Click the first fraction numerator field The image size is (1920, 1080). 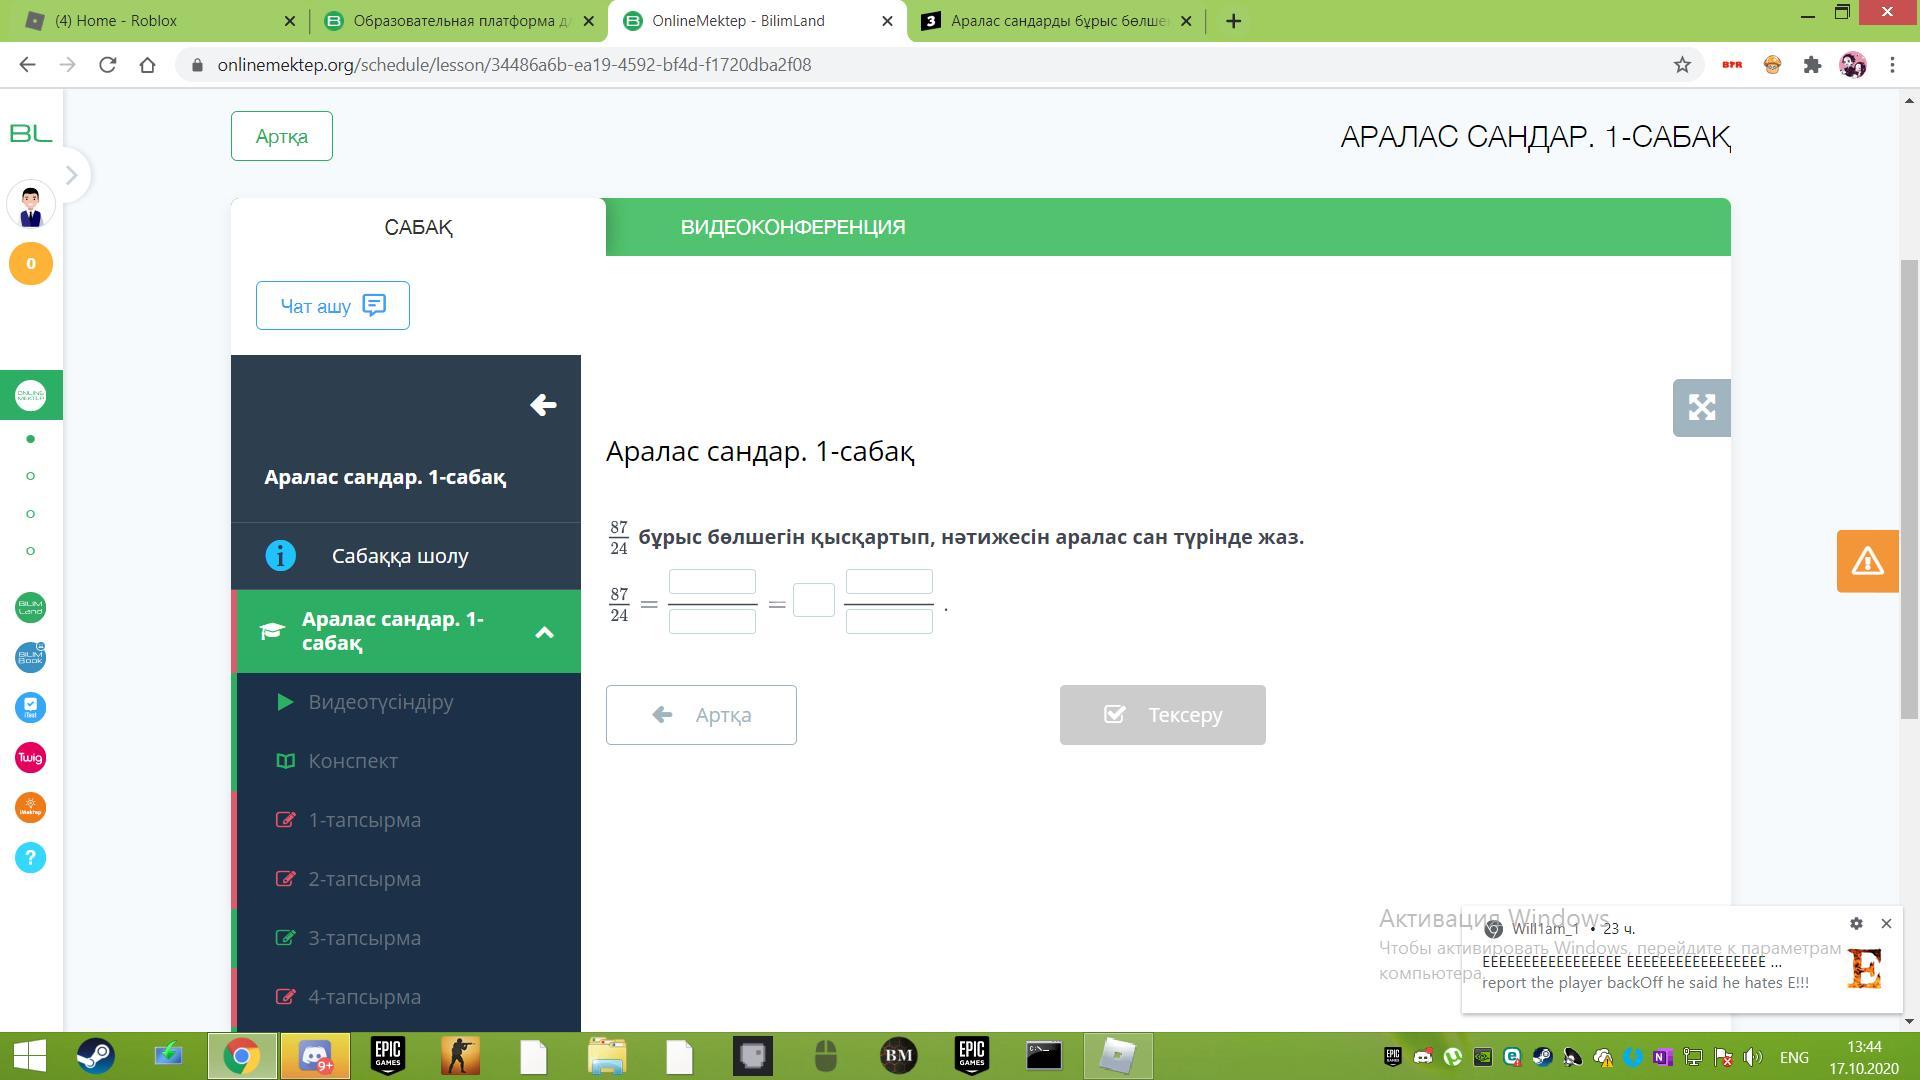(x=712, y=582)
